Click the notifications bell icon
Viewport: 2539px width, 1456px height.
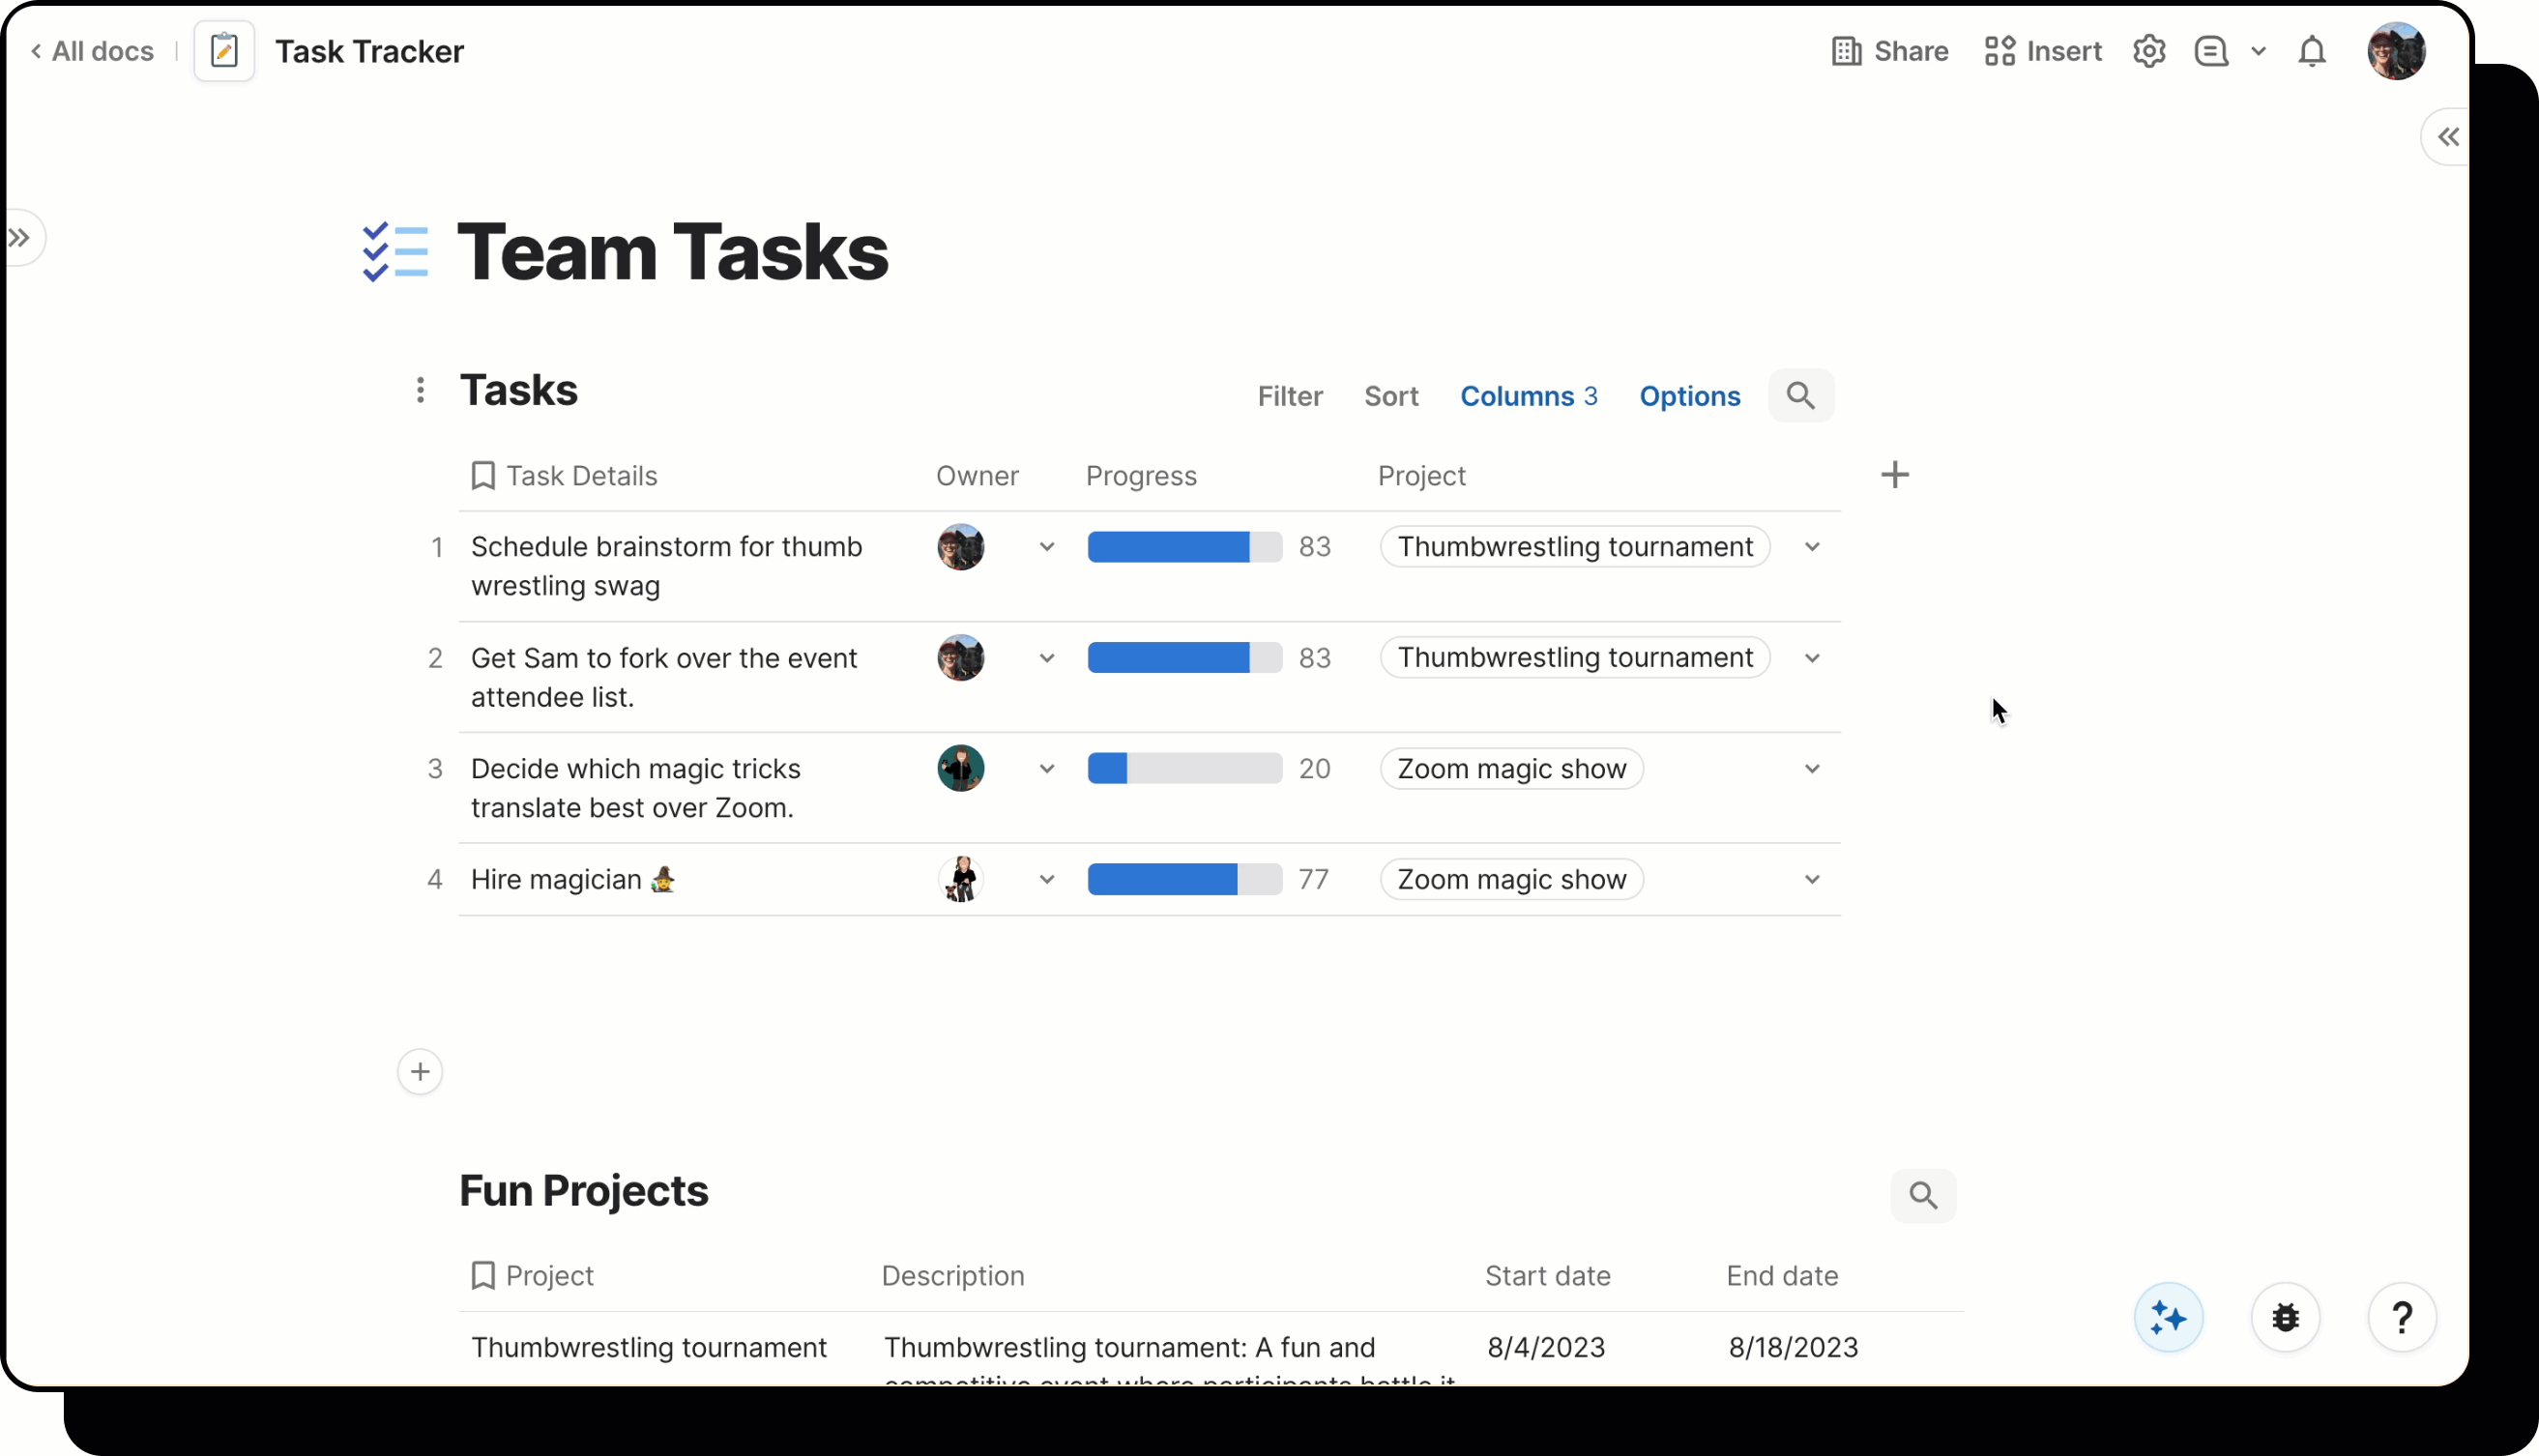pyautogui.click(x=2311, y=51)
